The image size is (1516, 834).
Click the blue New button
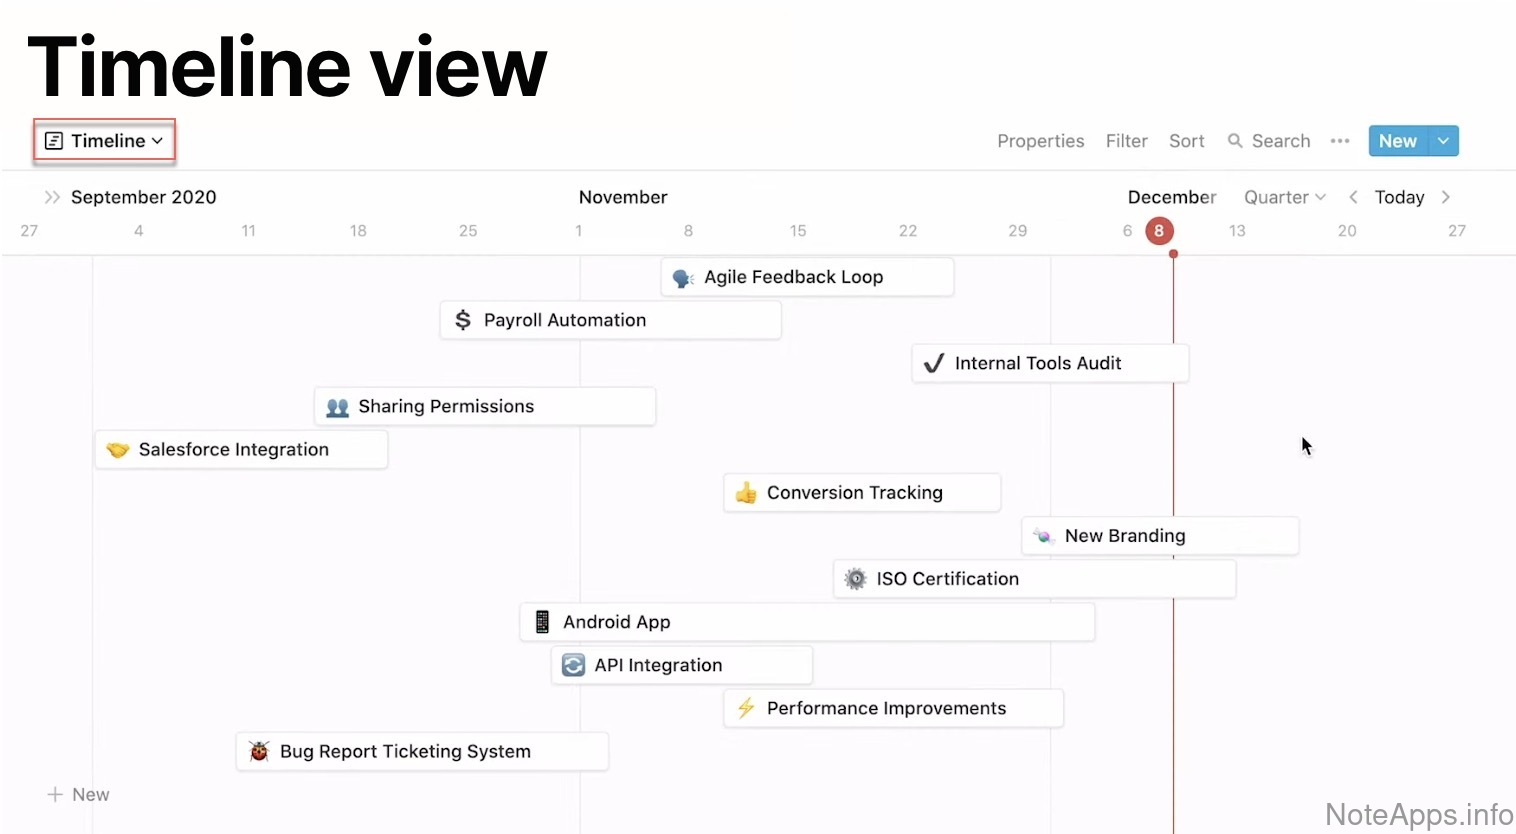tap(1397, 141)
